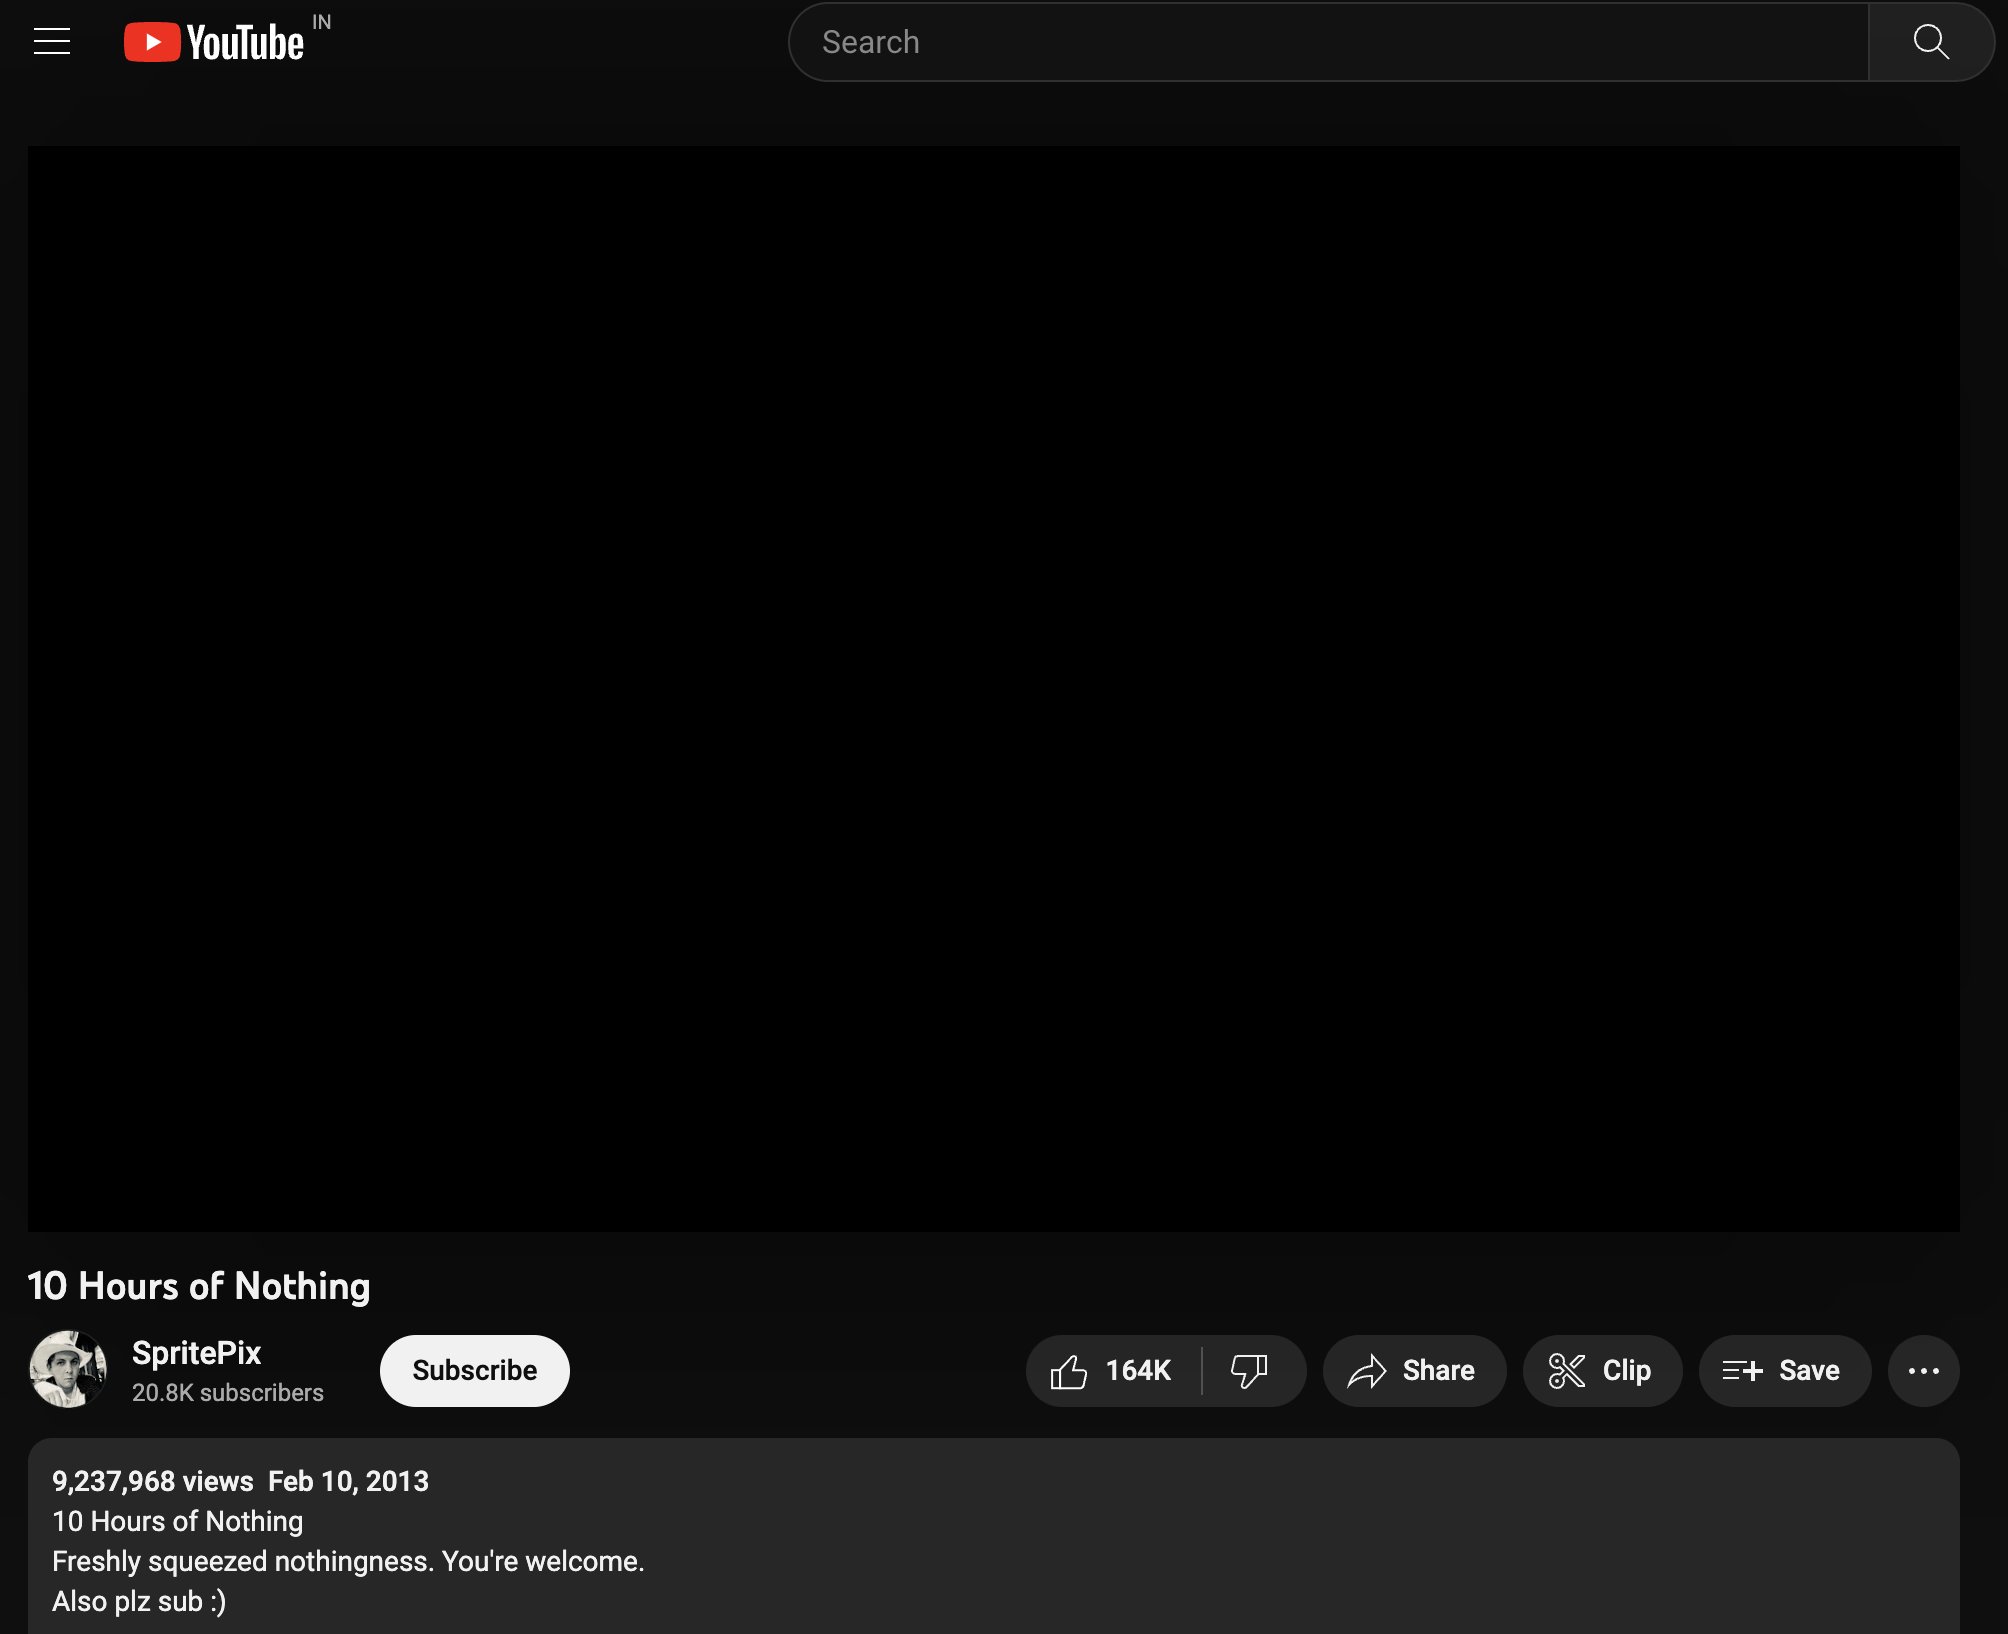The image size is (2008, 1634).
Task: Open the more actions ellipsis menu
Action: [x=1922, y=1370]
